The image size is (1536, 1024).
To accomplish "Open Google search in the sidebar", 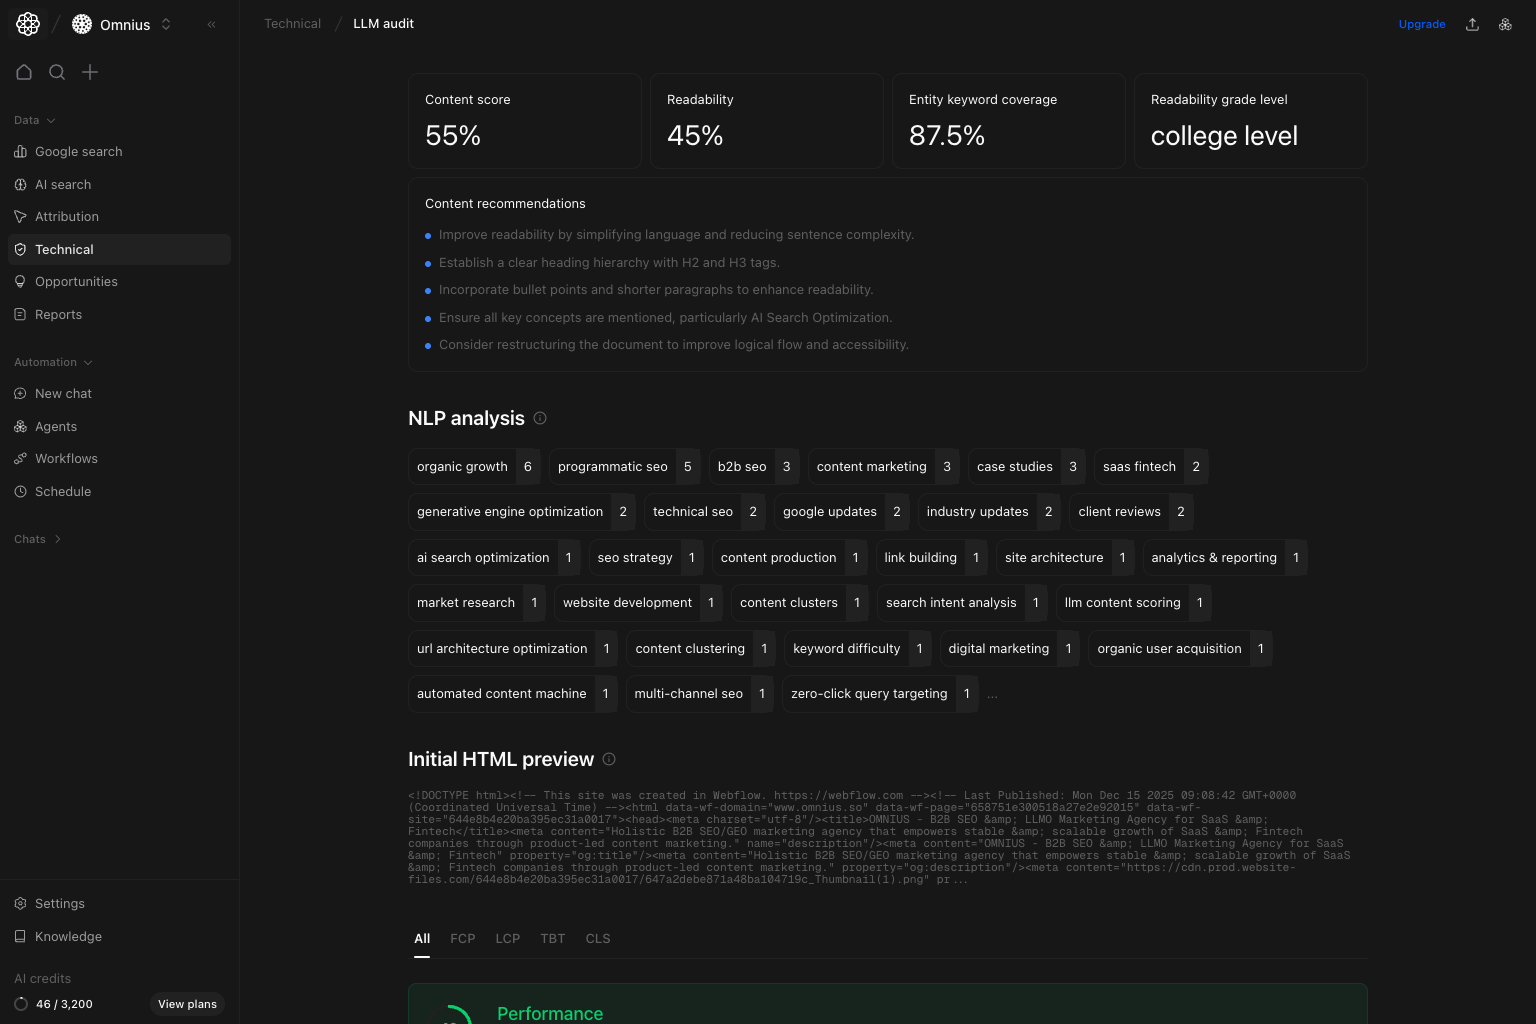I will [x=78, y=151].
